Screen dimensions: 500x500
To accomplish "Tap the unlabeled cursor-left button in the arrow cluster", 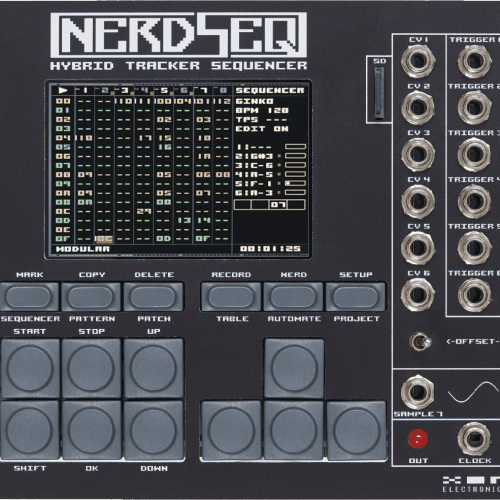I will tap(231, 431).
